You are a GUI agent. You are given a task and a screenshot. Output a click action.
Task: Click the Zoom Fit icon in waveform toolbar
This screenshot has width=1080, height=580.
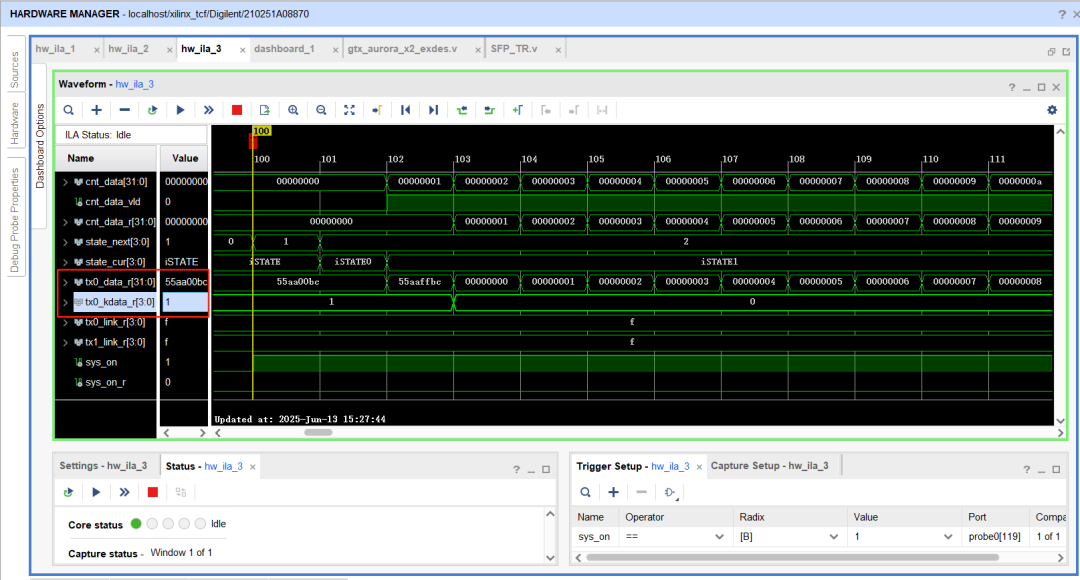[x=348, y=110]
